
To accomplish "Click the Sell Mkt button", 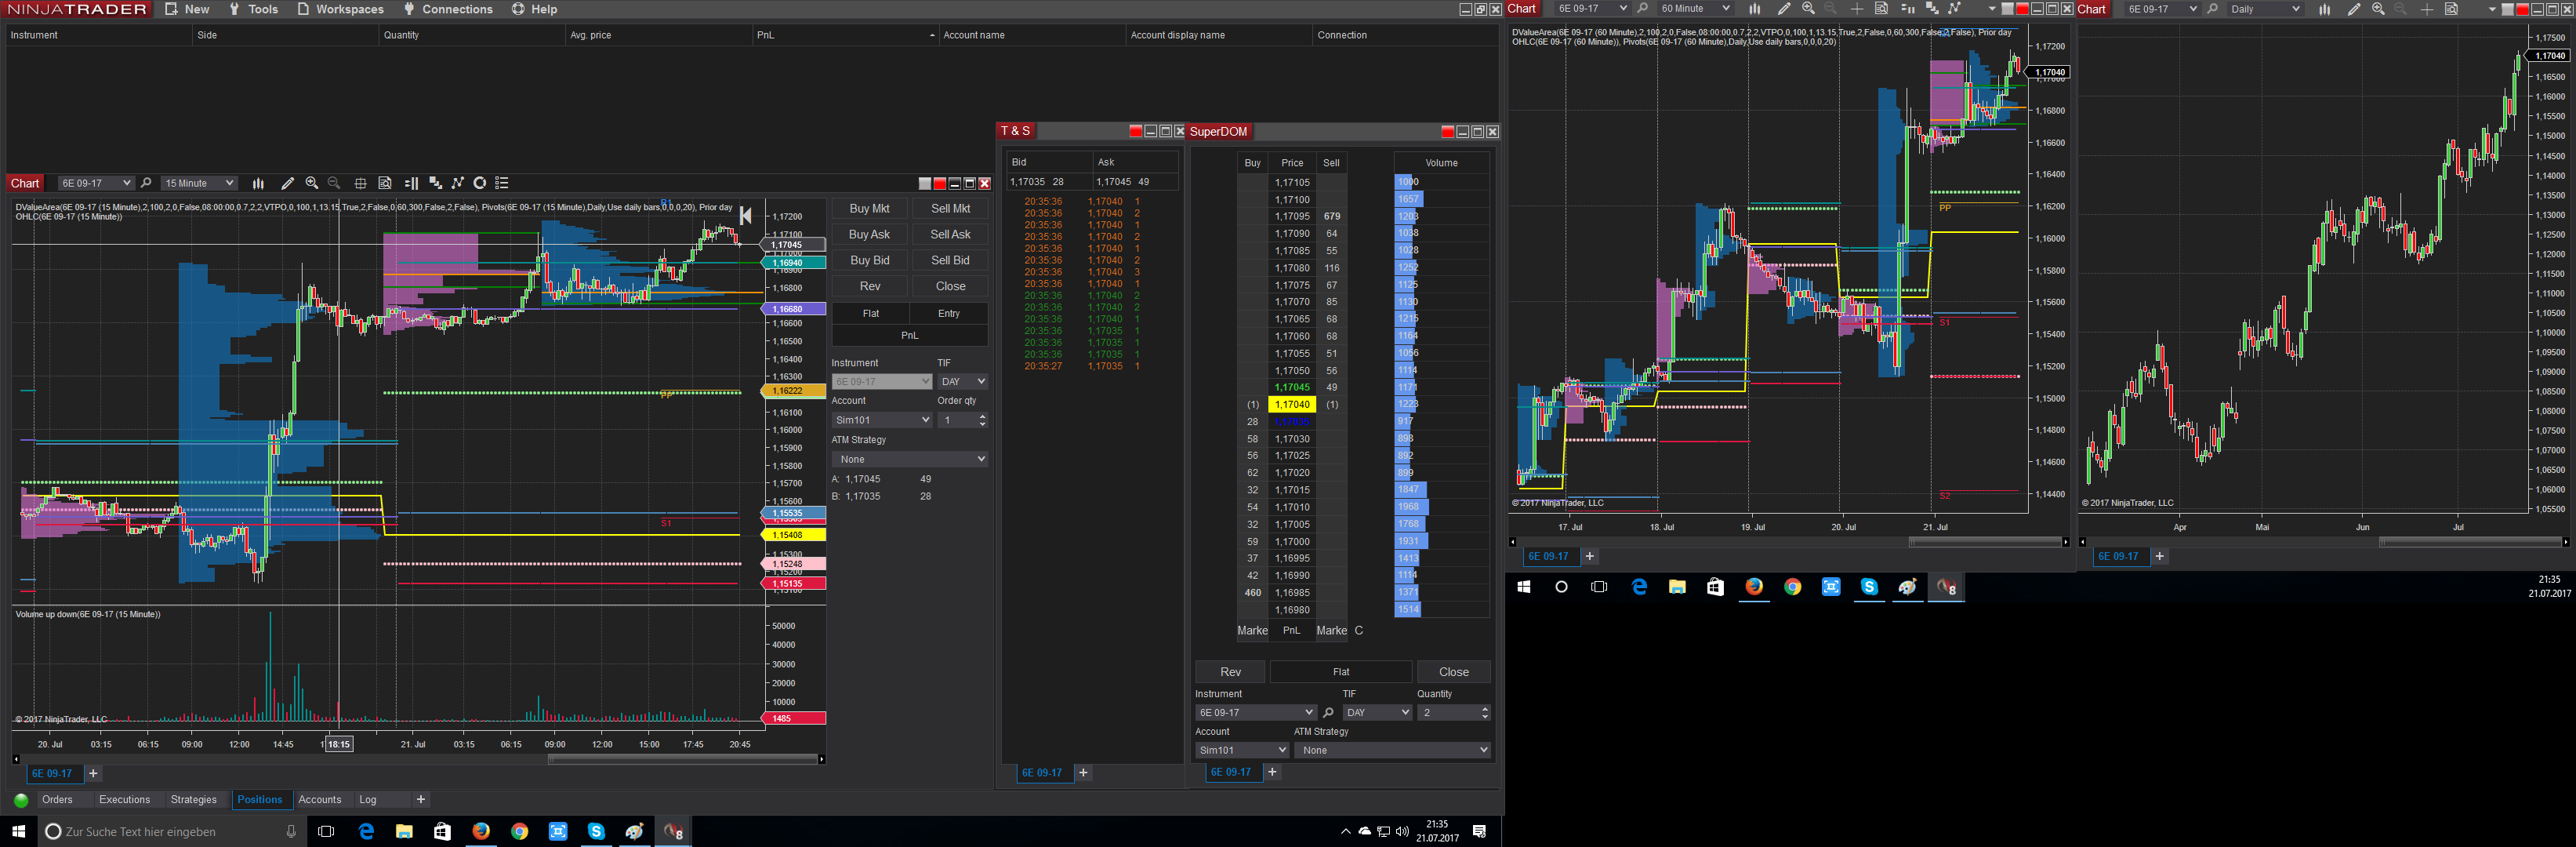I will [950, 208].
